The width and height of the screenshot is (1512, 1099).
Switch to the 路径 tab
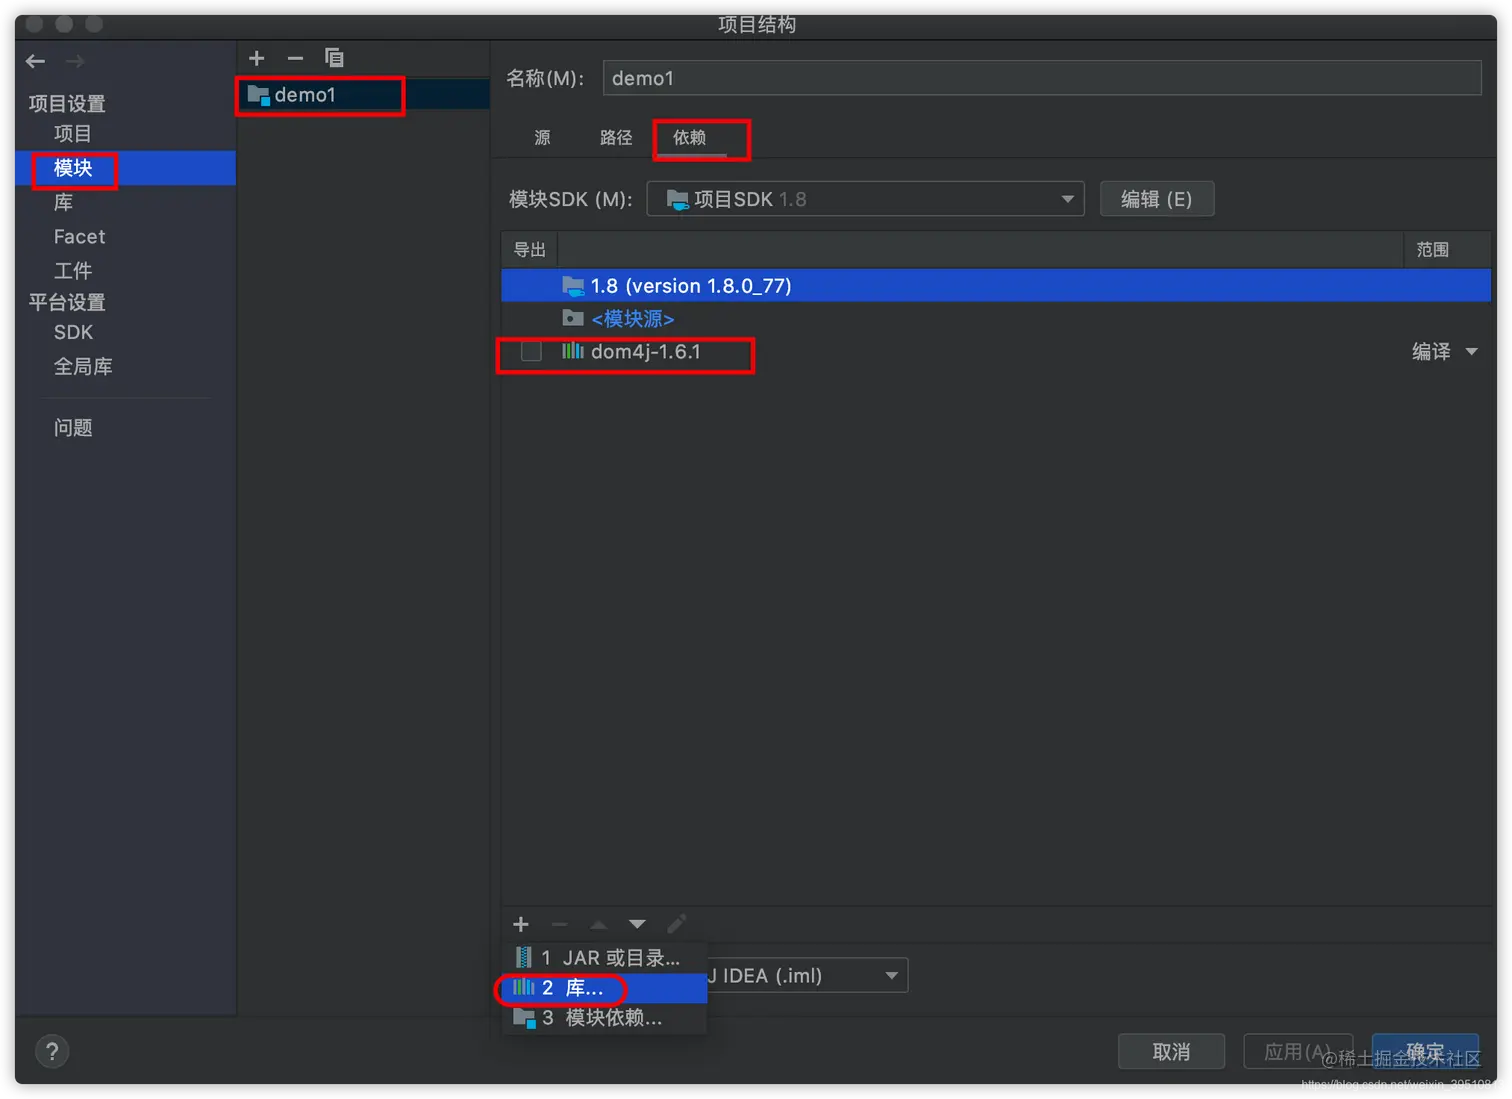(616, 138)
